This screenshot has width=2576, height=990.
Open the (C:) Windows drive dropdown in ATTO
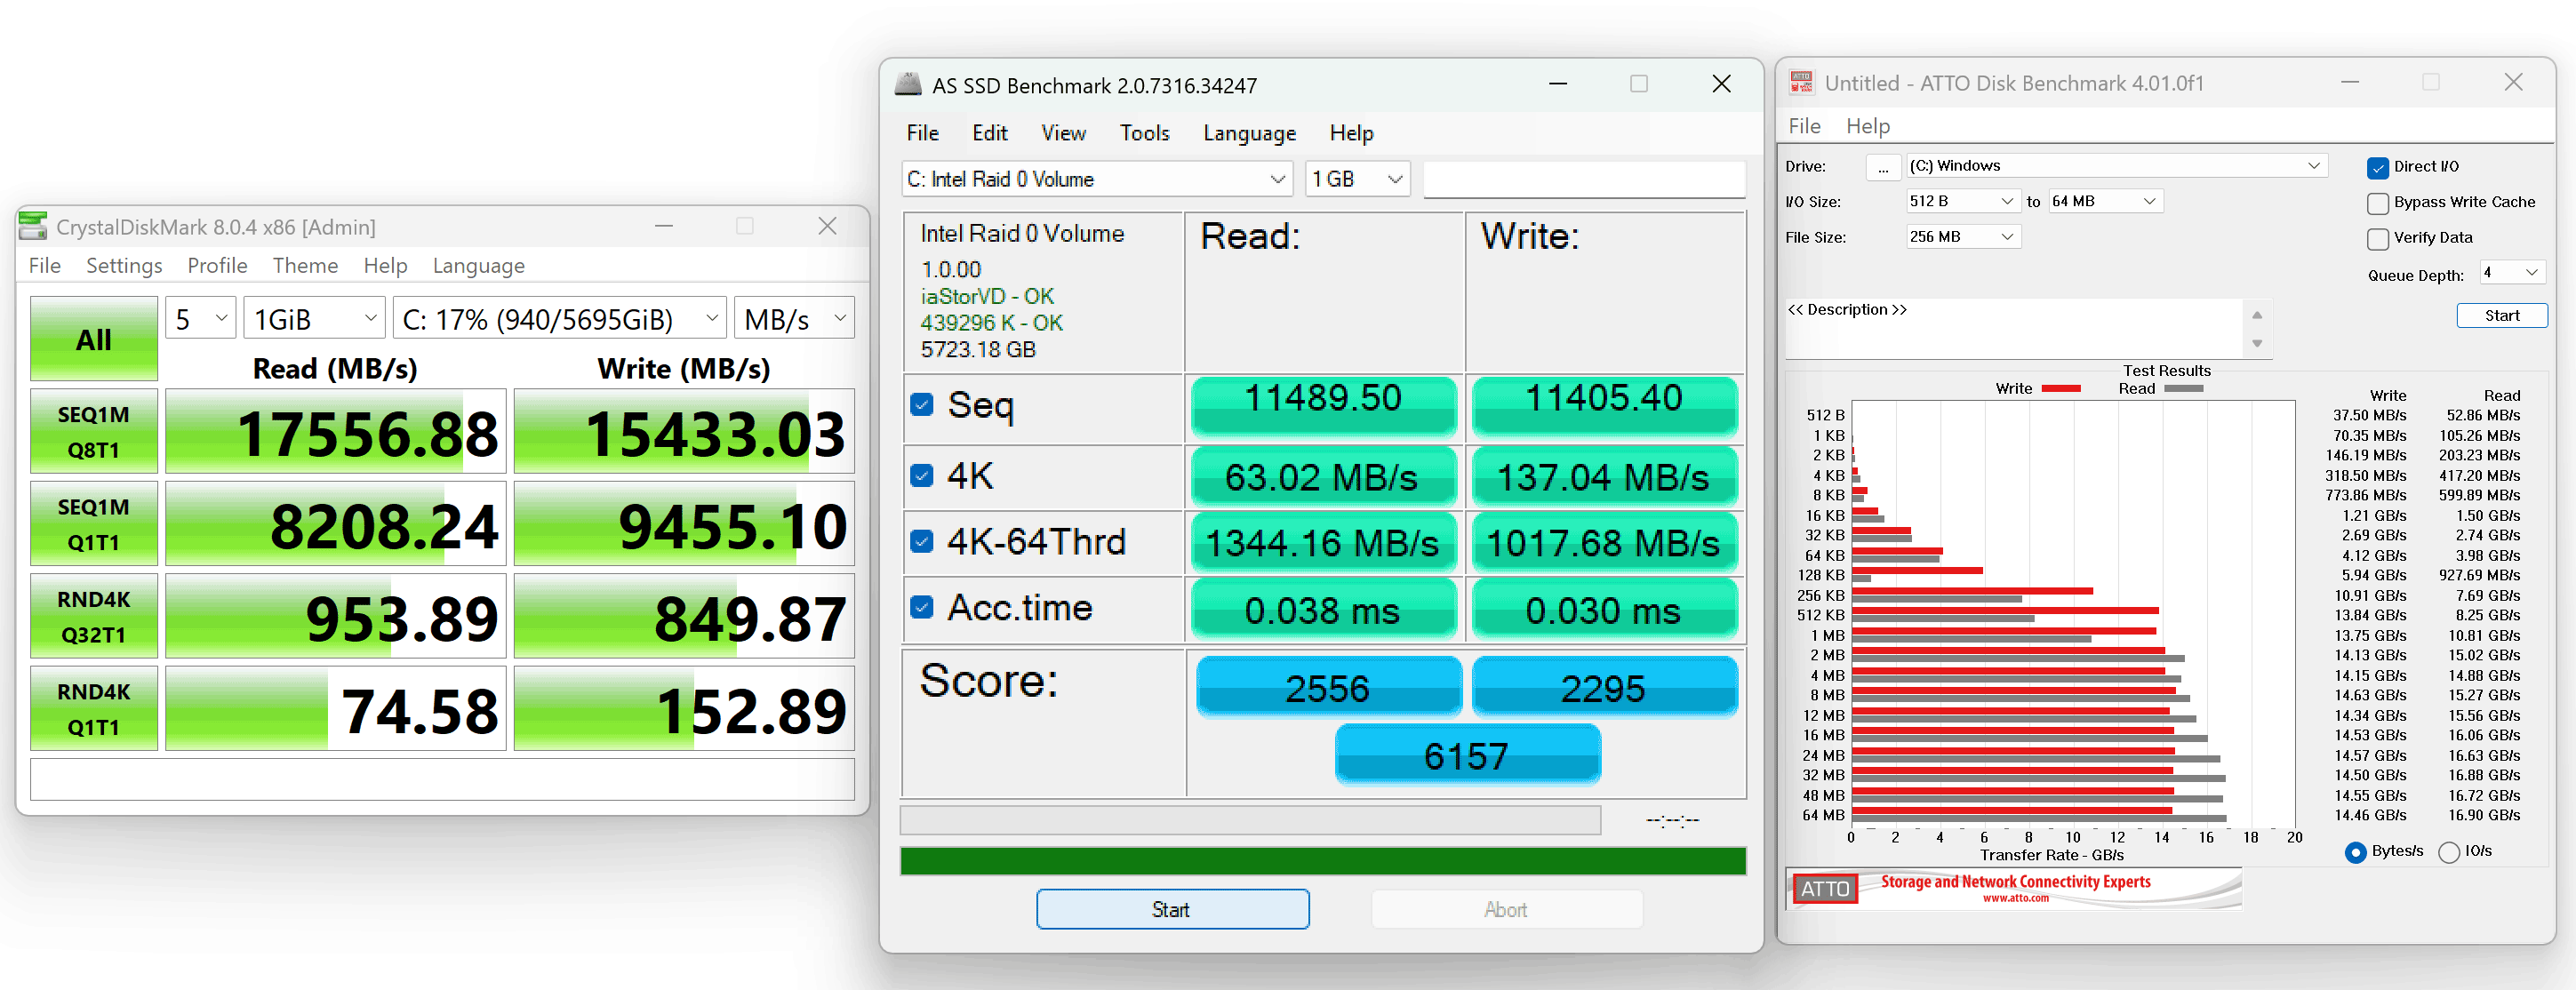[2116, 166]
